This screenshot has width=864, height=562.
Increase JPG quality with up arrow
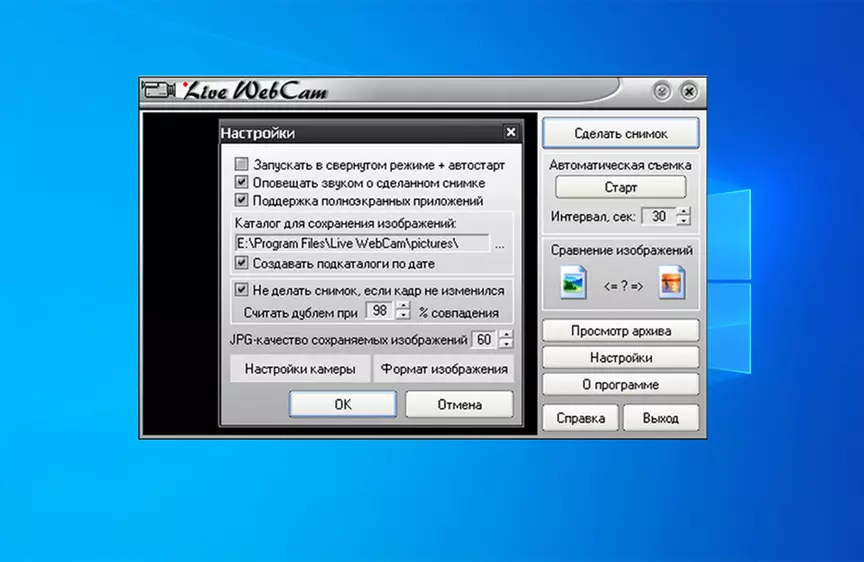(506, 334)
